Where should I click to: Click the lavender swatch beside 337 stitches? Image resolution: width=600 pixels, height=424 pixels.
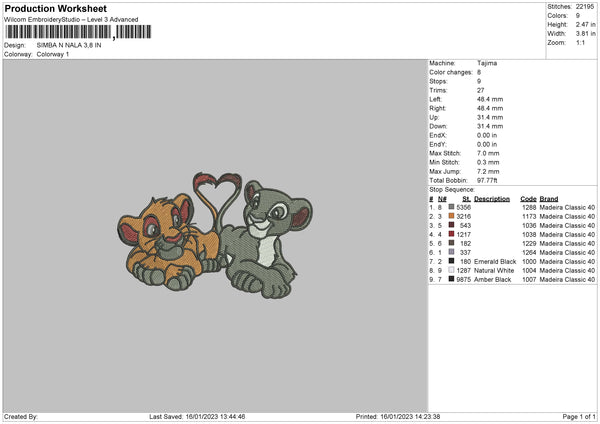[x=452, y=252]
